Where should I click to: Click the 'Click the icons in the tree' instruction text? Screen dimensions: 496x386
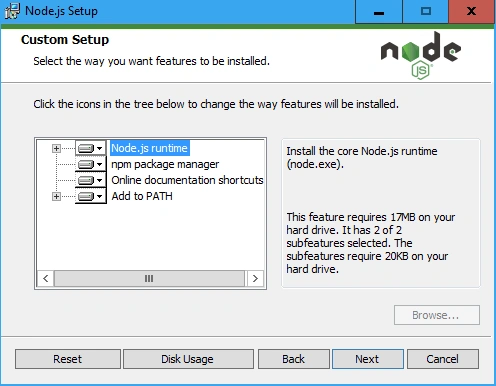[x=216, y=104]
